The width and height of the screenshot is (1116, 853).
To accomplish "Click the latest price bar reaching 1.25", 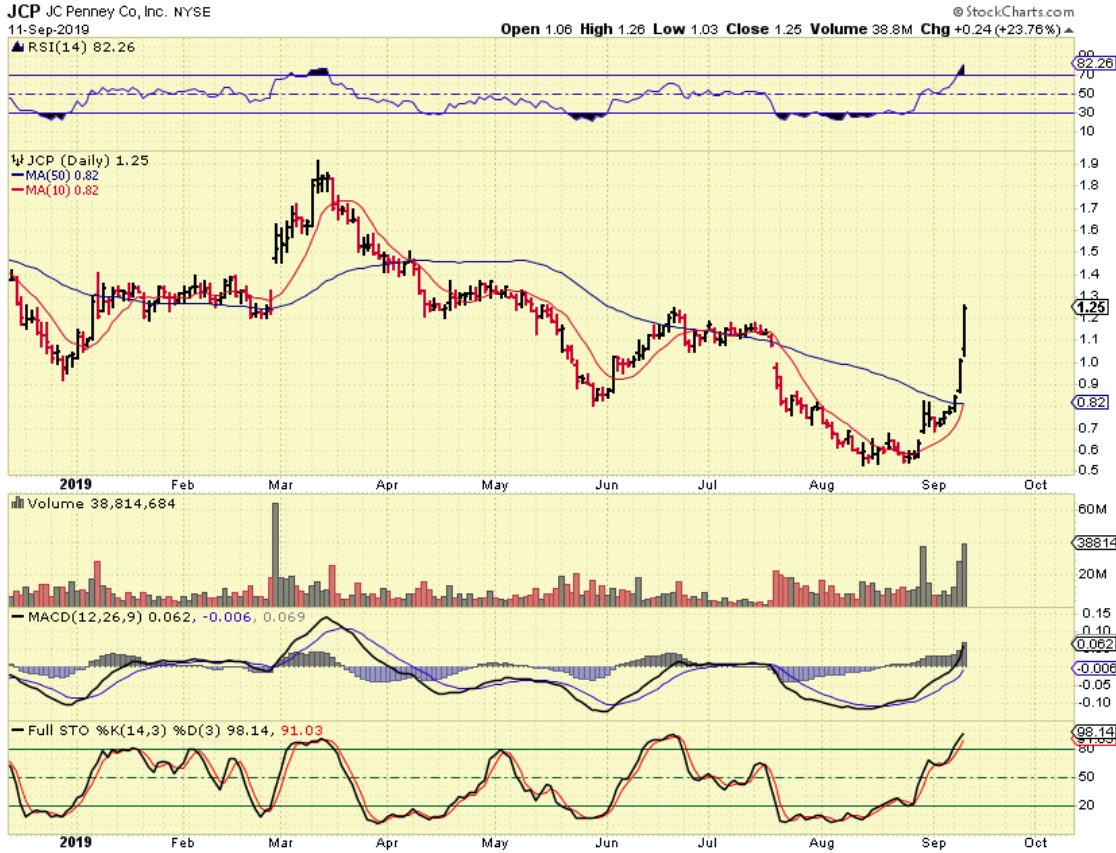I will 964,330.
